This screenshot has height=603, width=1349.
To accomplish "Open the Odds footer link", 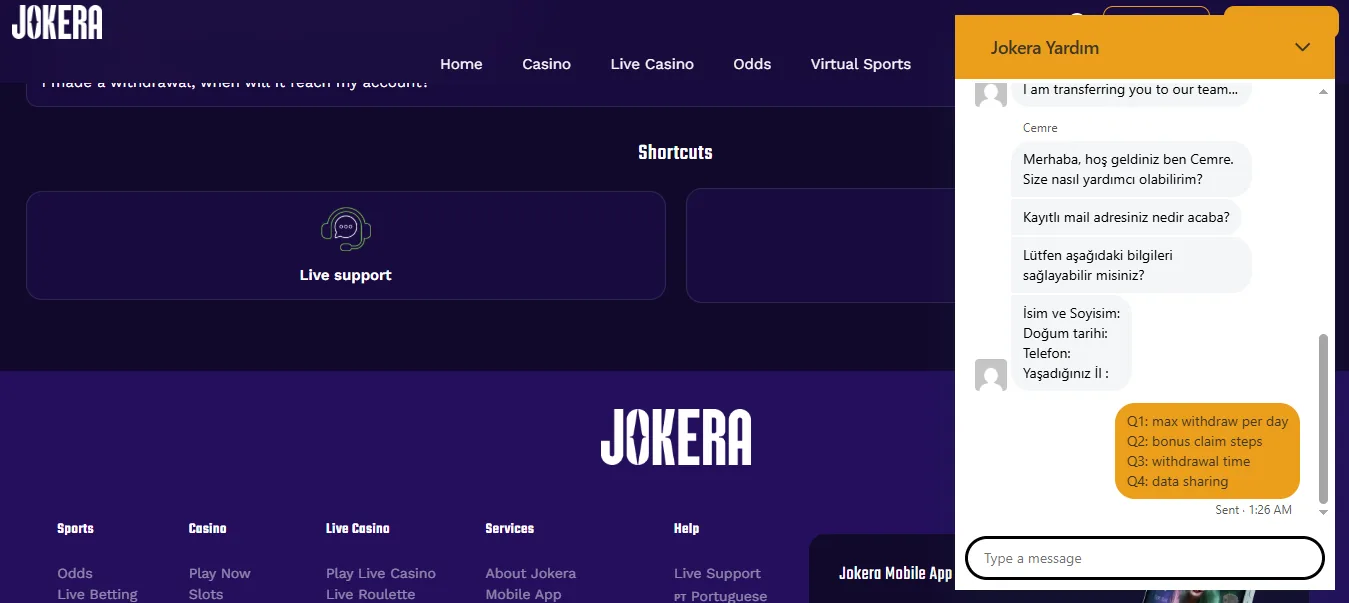I will pos(75,573).
